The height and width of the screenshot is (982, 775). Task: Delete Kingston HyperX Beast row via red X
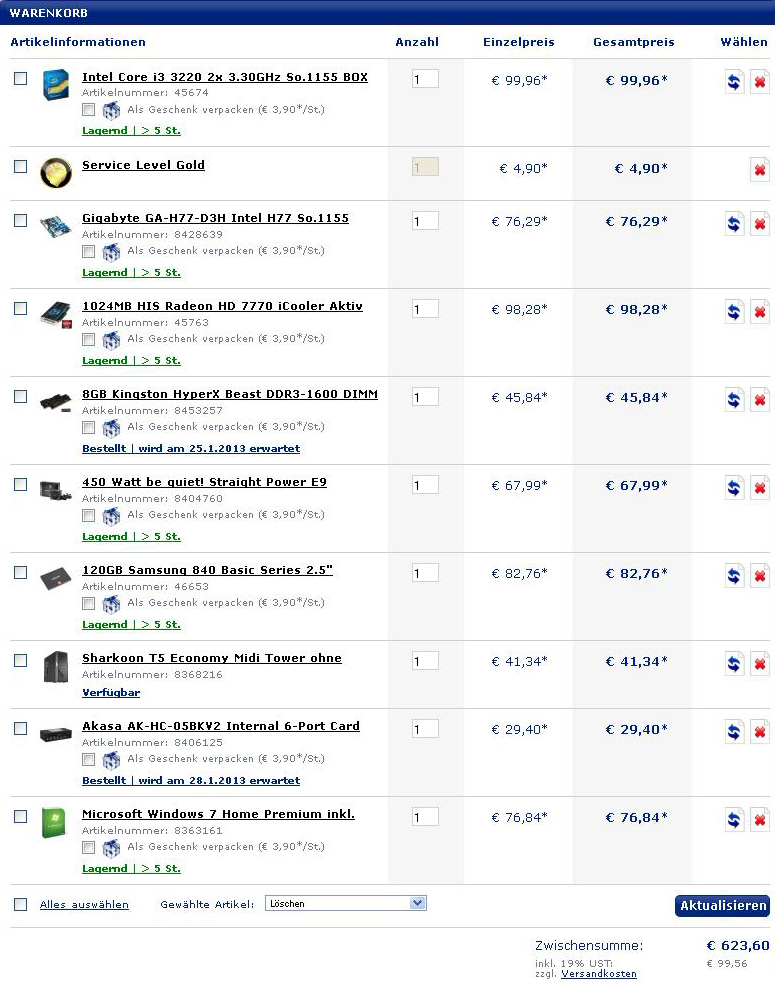[760, 399]
